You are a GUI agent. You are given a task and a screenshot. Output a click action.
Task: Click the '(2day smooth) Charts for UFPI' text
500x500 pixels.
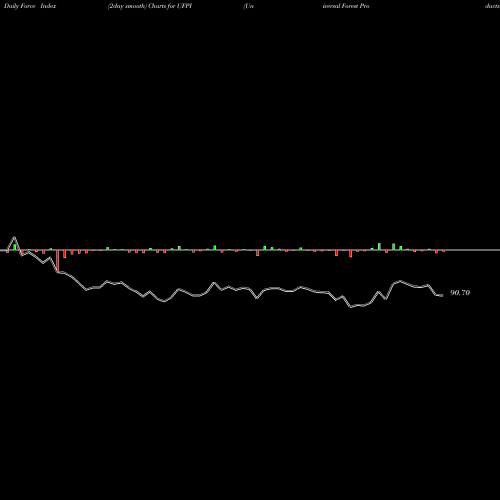click(150, 6)
